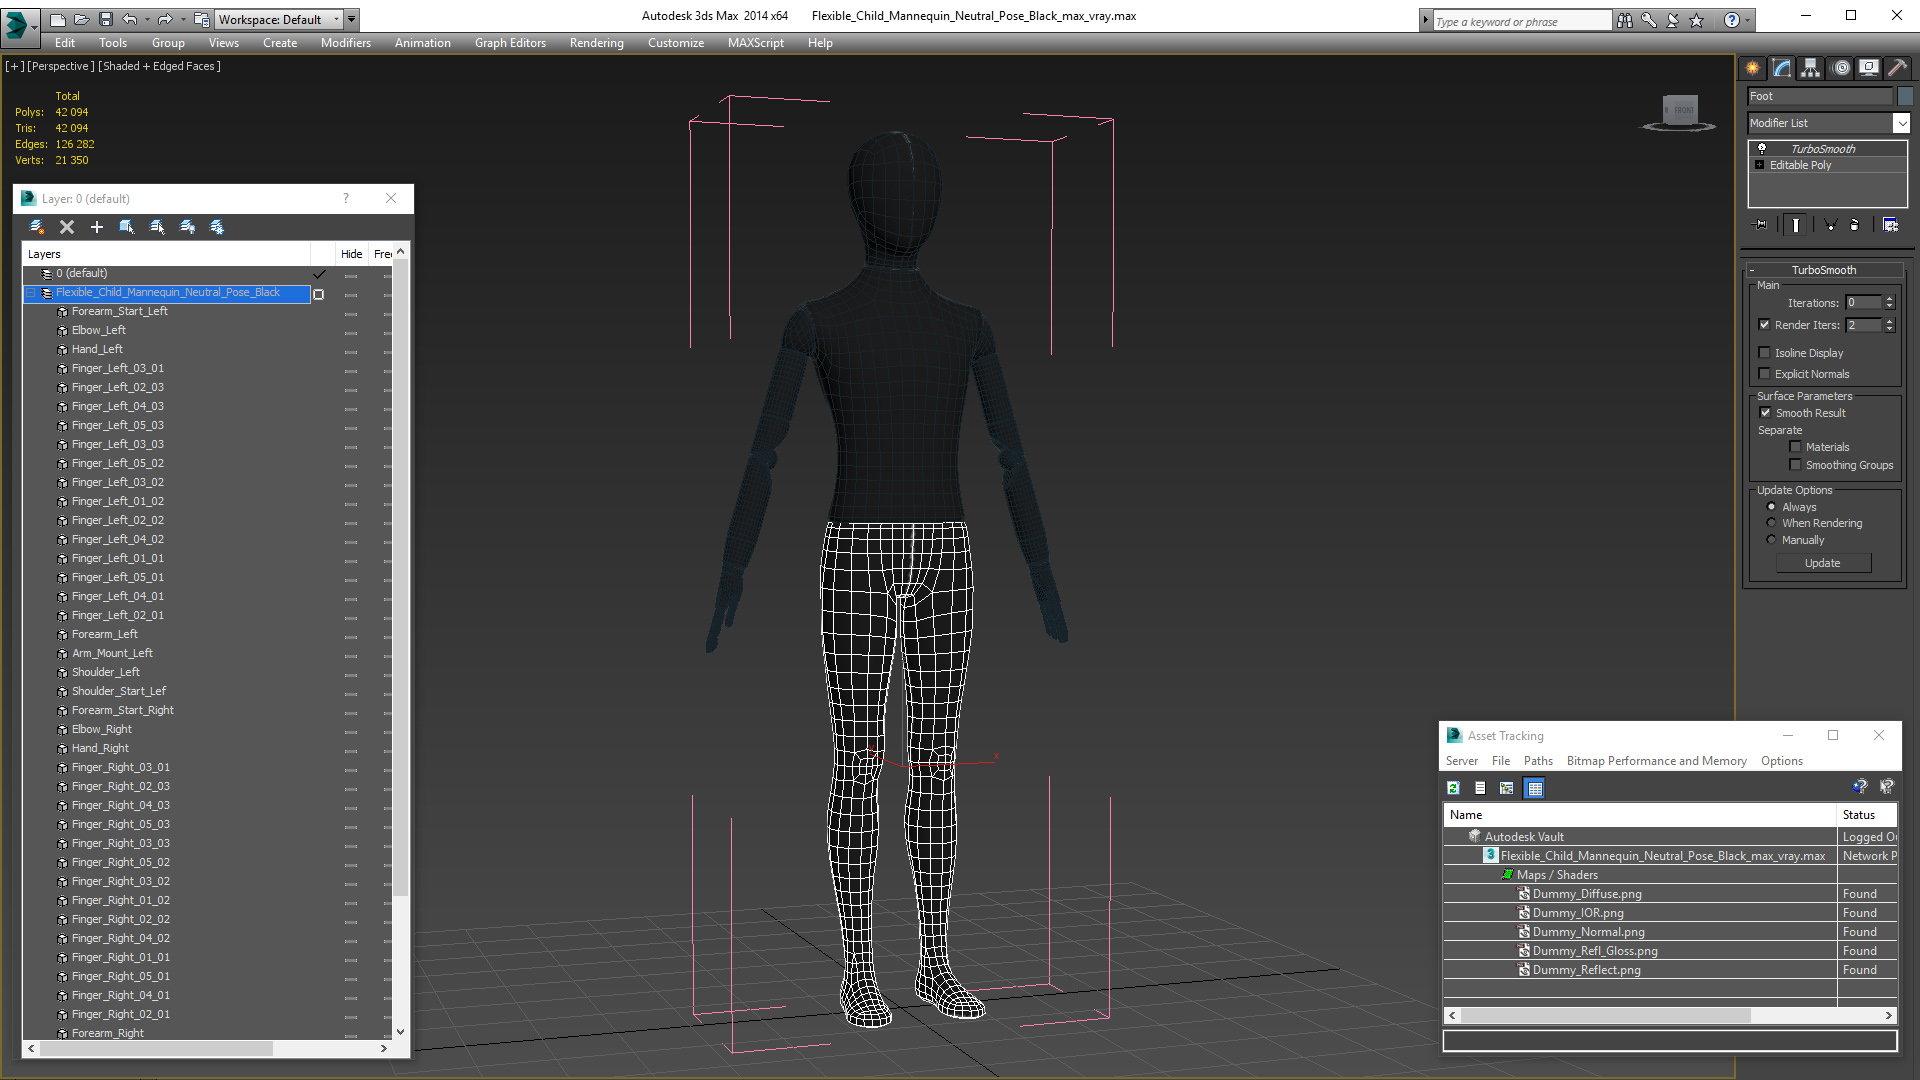Open the Display command panel tab
1920x1080 pixels.
1869,68
